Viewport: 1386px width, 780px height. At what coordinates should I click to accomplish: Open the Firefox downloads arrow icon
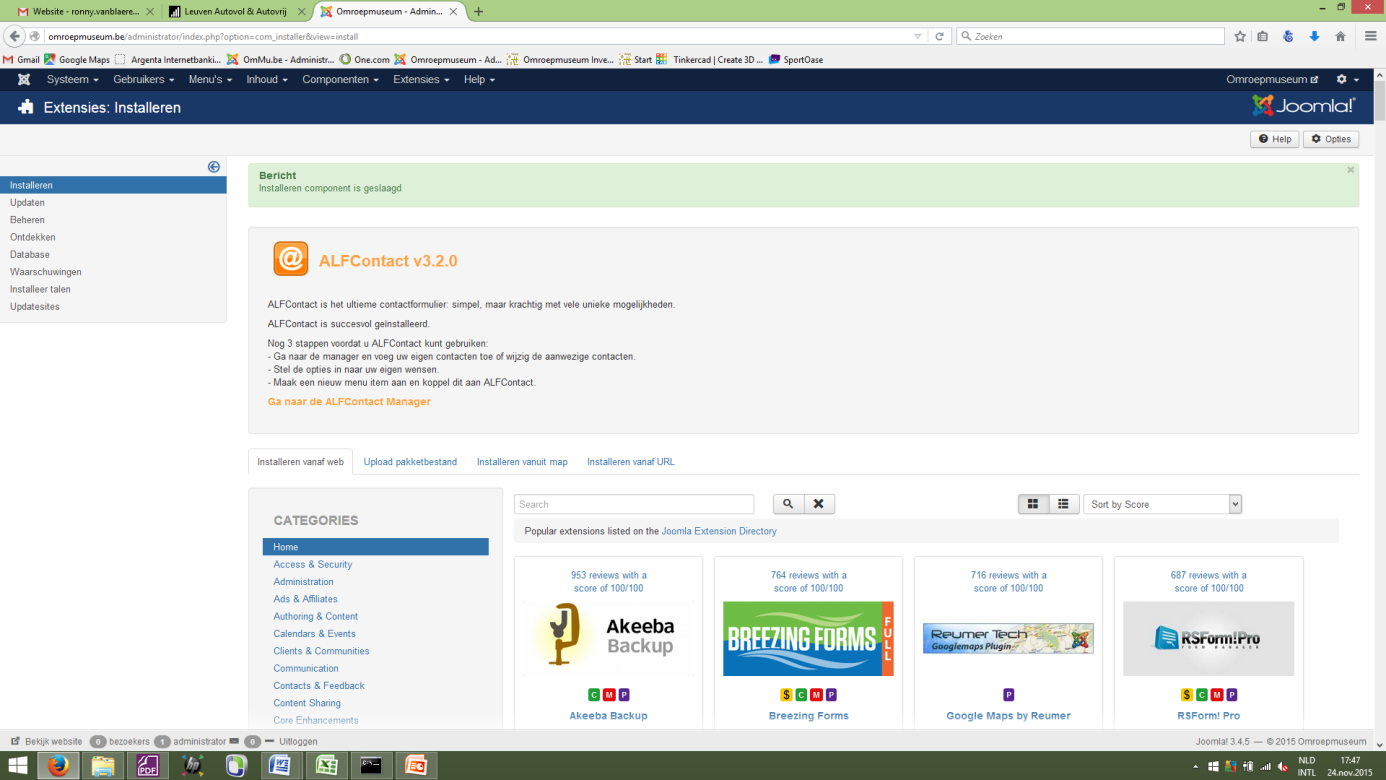pos(1314,36)
